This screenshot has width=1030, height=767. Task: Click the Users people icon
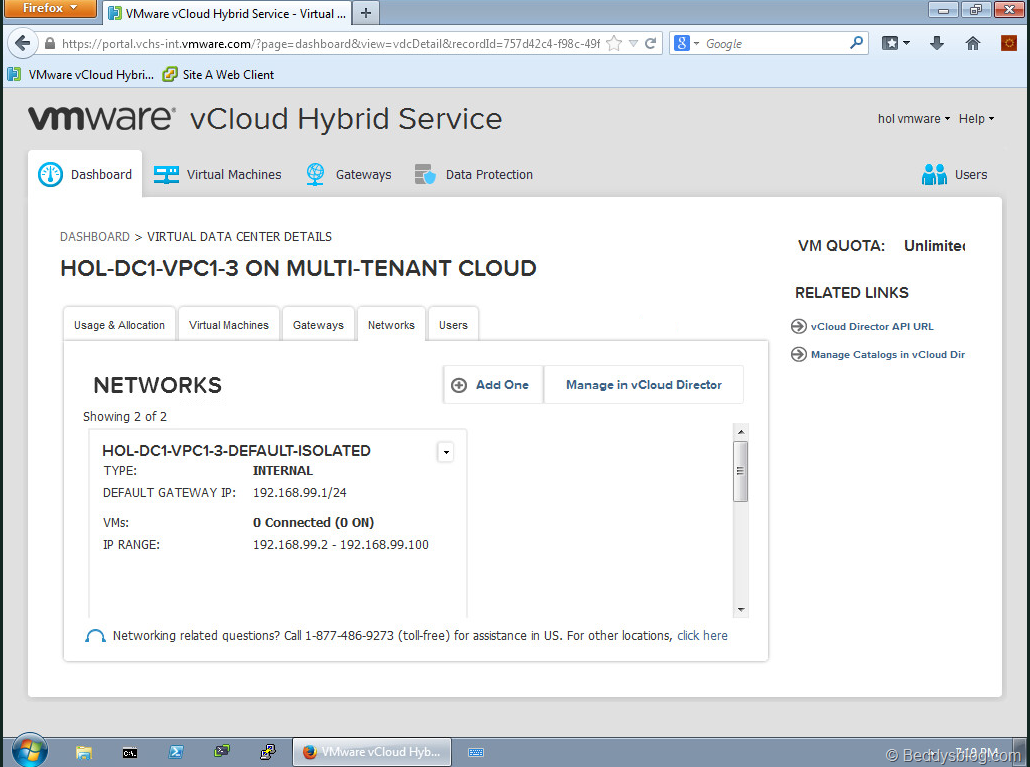click(934, 175)
